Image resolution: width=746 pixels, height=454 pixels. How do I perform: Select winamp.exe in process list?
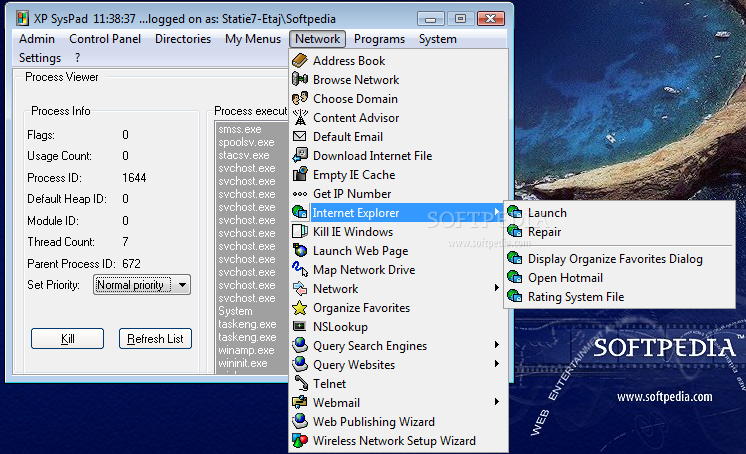click(x=246, y=350)
